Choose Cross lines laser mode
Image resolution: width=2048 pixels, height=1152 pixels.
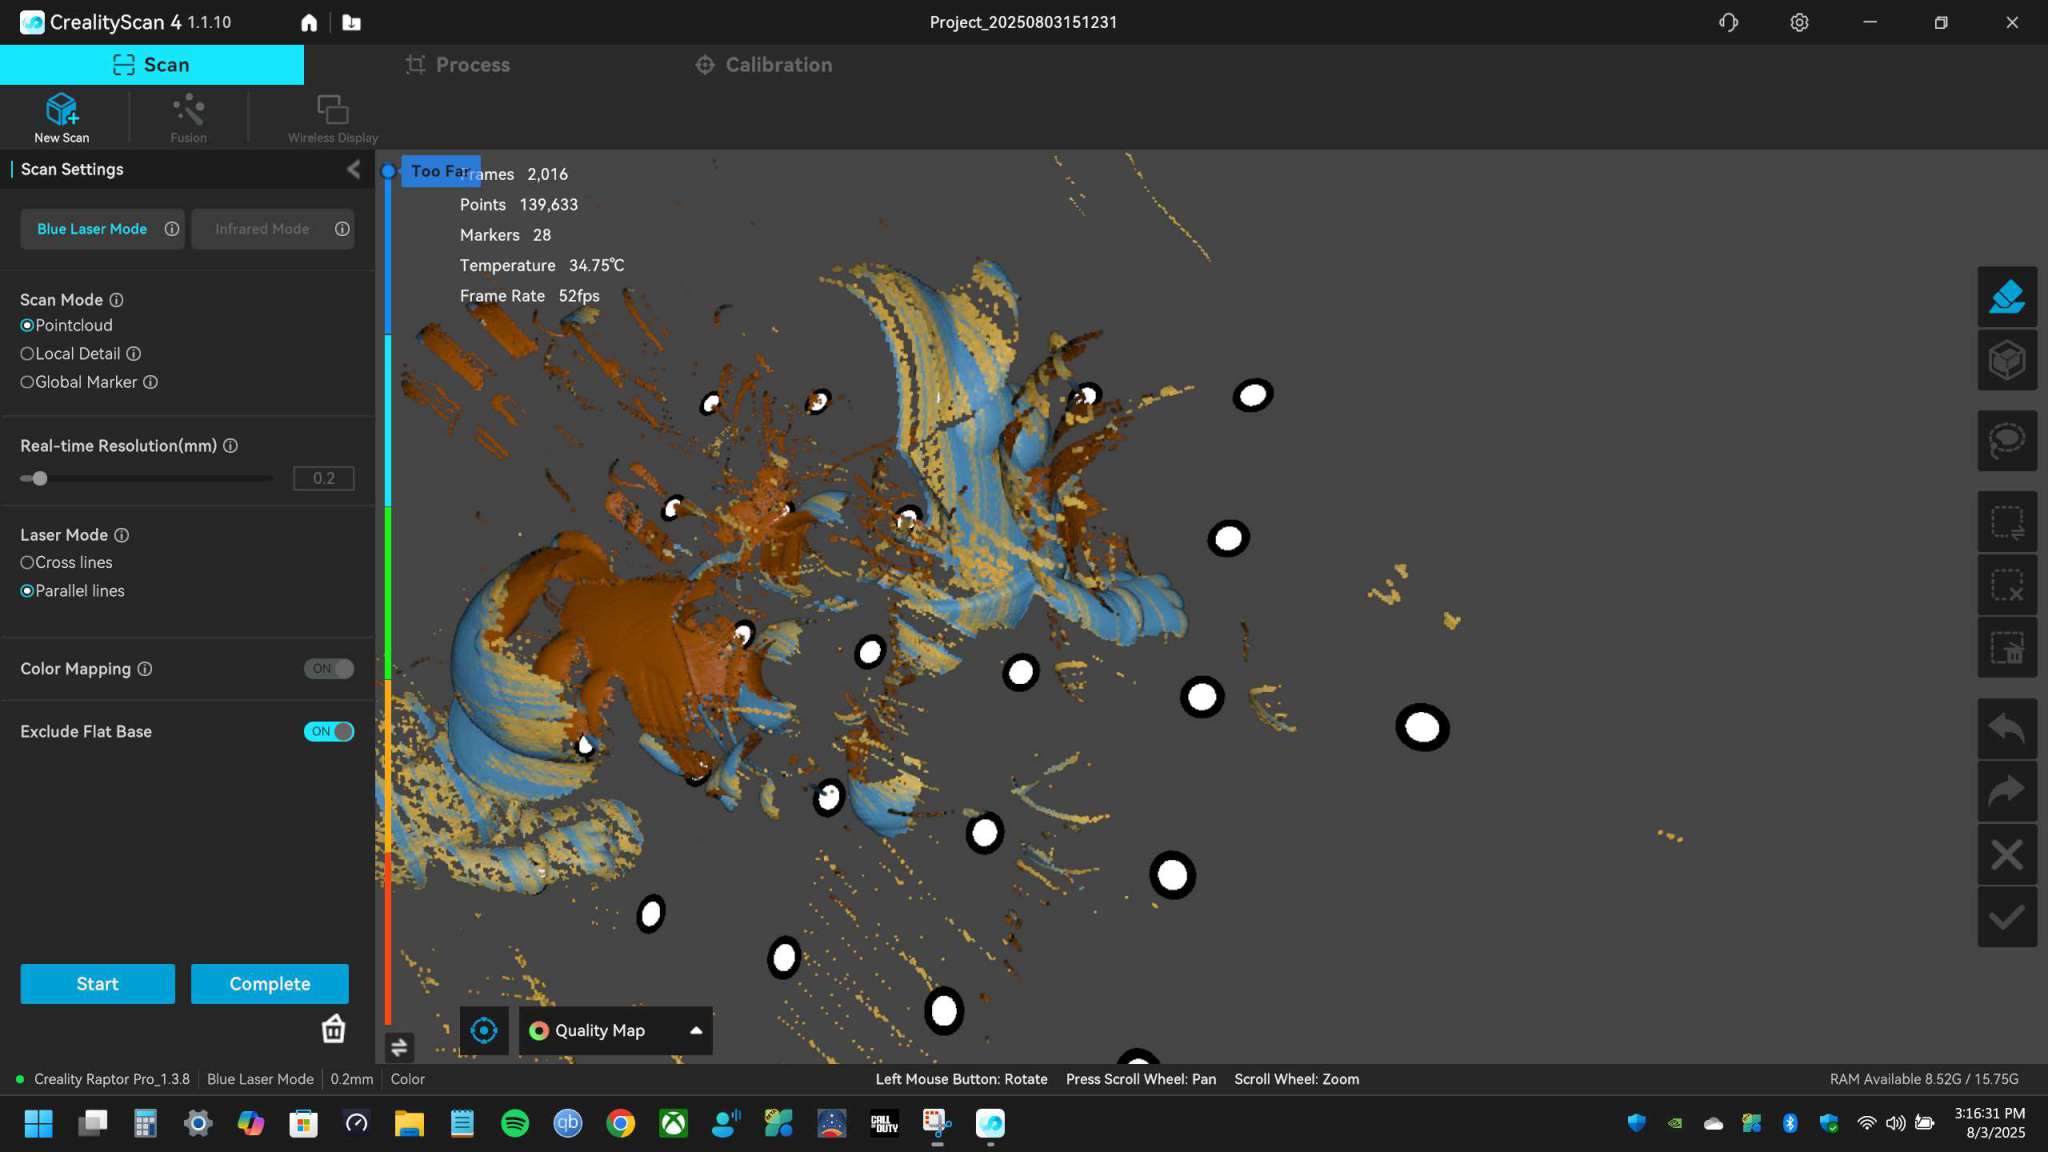66,563
